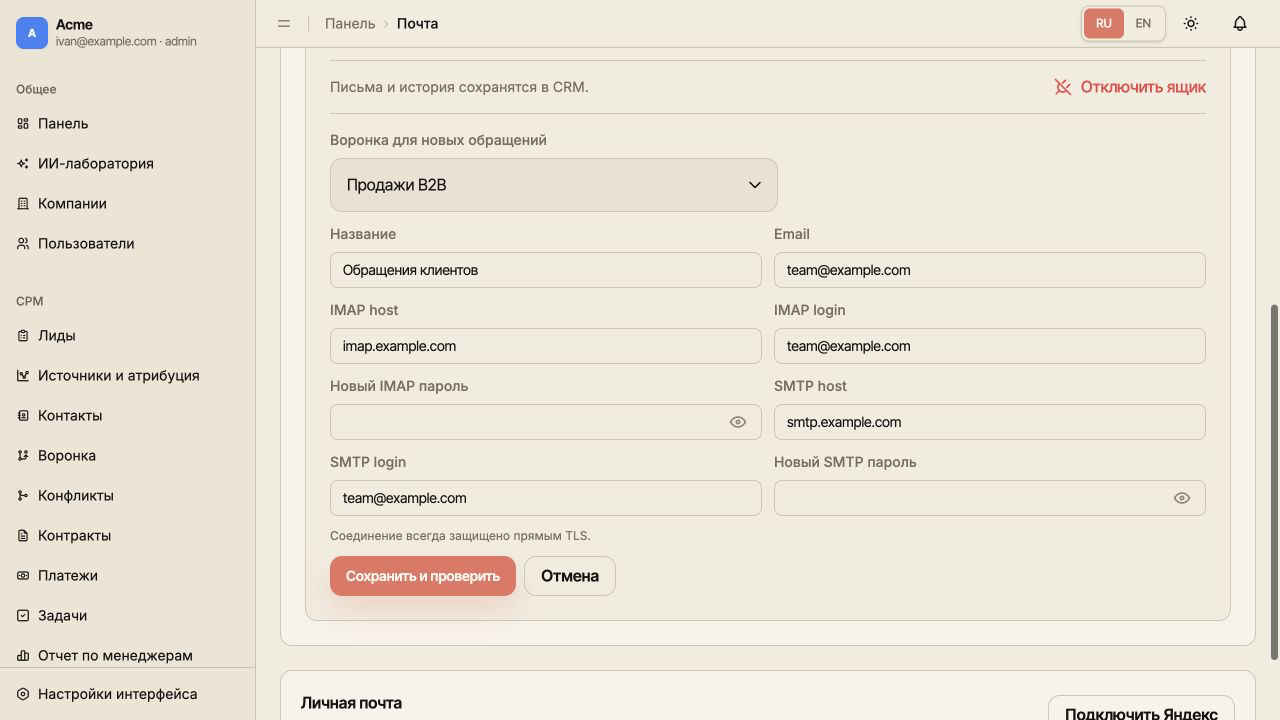Viewport: 1280px width, 720px height.
Task: Click the SMTP host field
Action: [990, 422]
